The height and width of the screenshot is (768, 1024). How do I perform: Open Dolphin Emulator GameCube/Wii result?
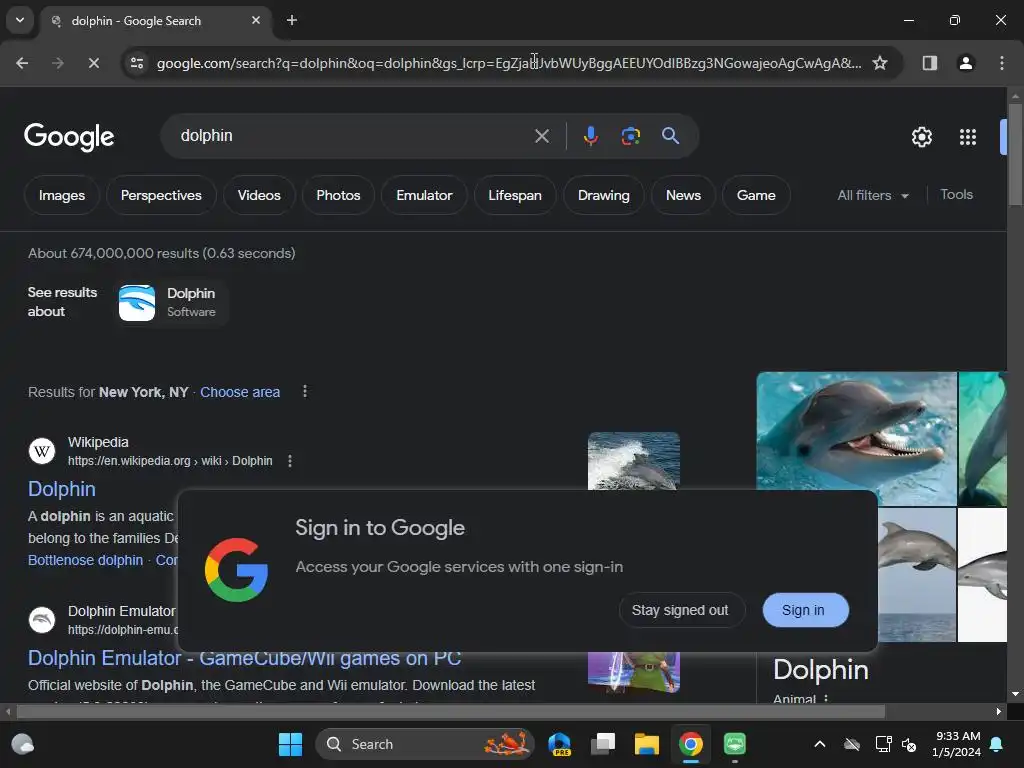pyautogui.click(x=244, y=658)
